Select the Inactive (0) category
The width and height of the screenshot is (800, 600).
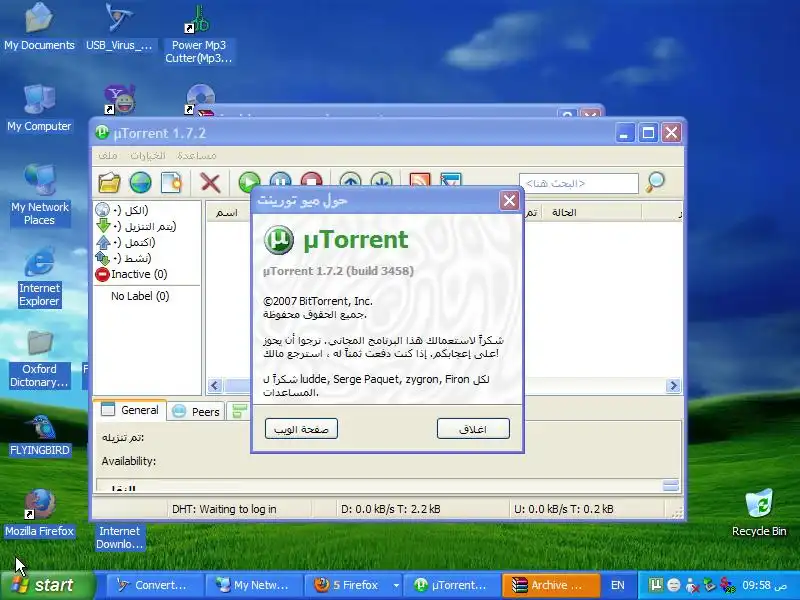click(131, 274)
